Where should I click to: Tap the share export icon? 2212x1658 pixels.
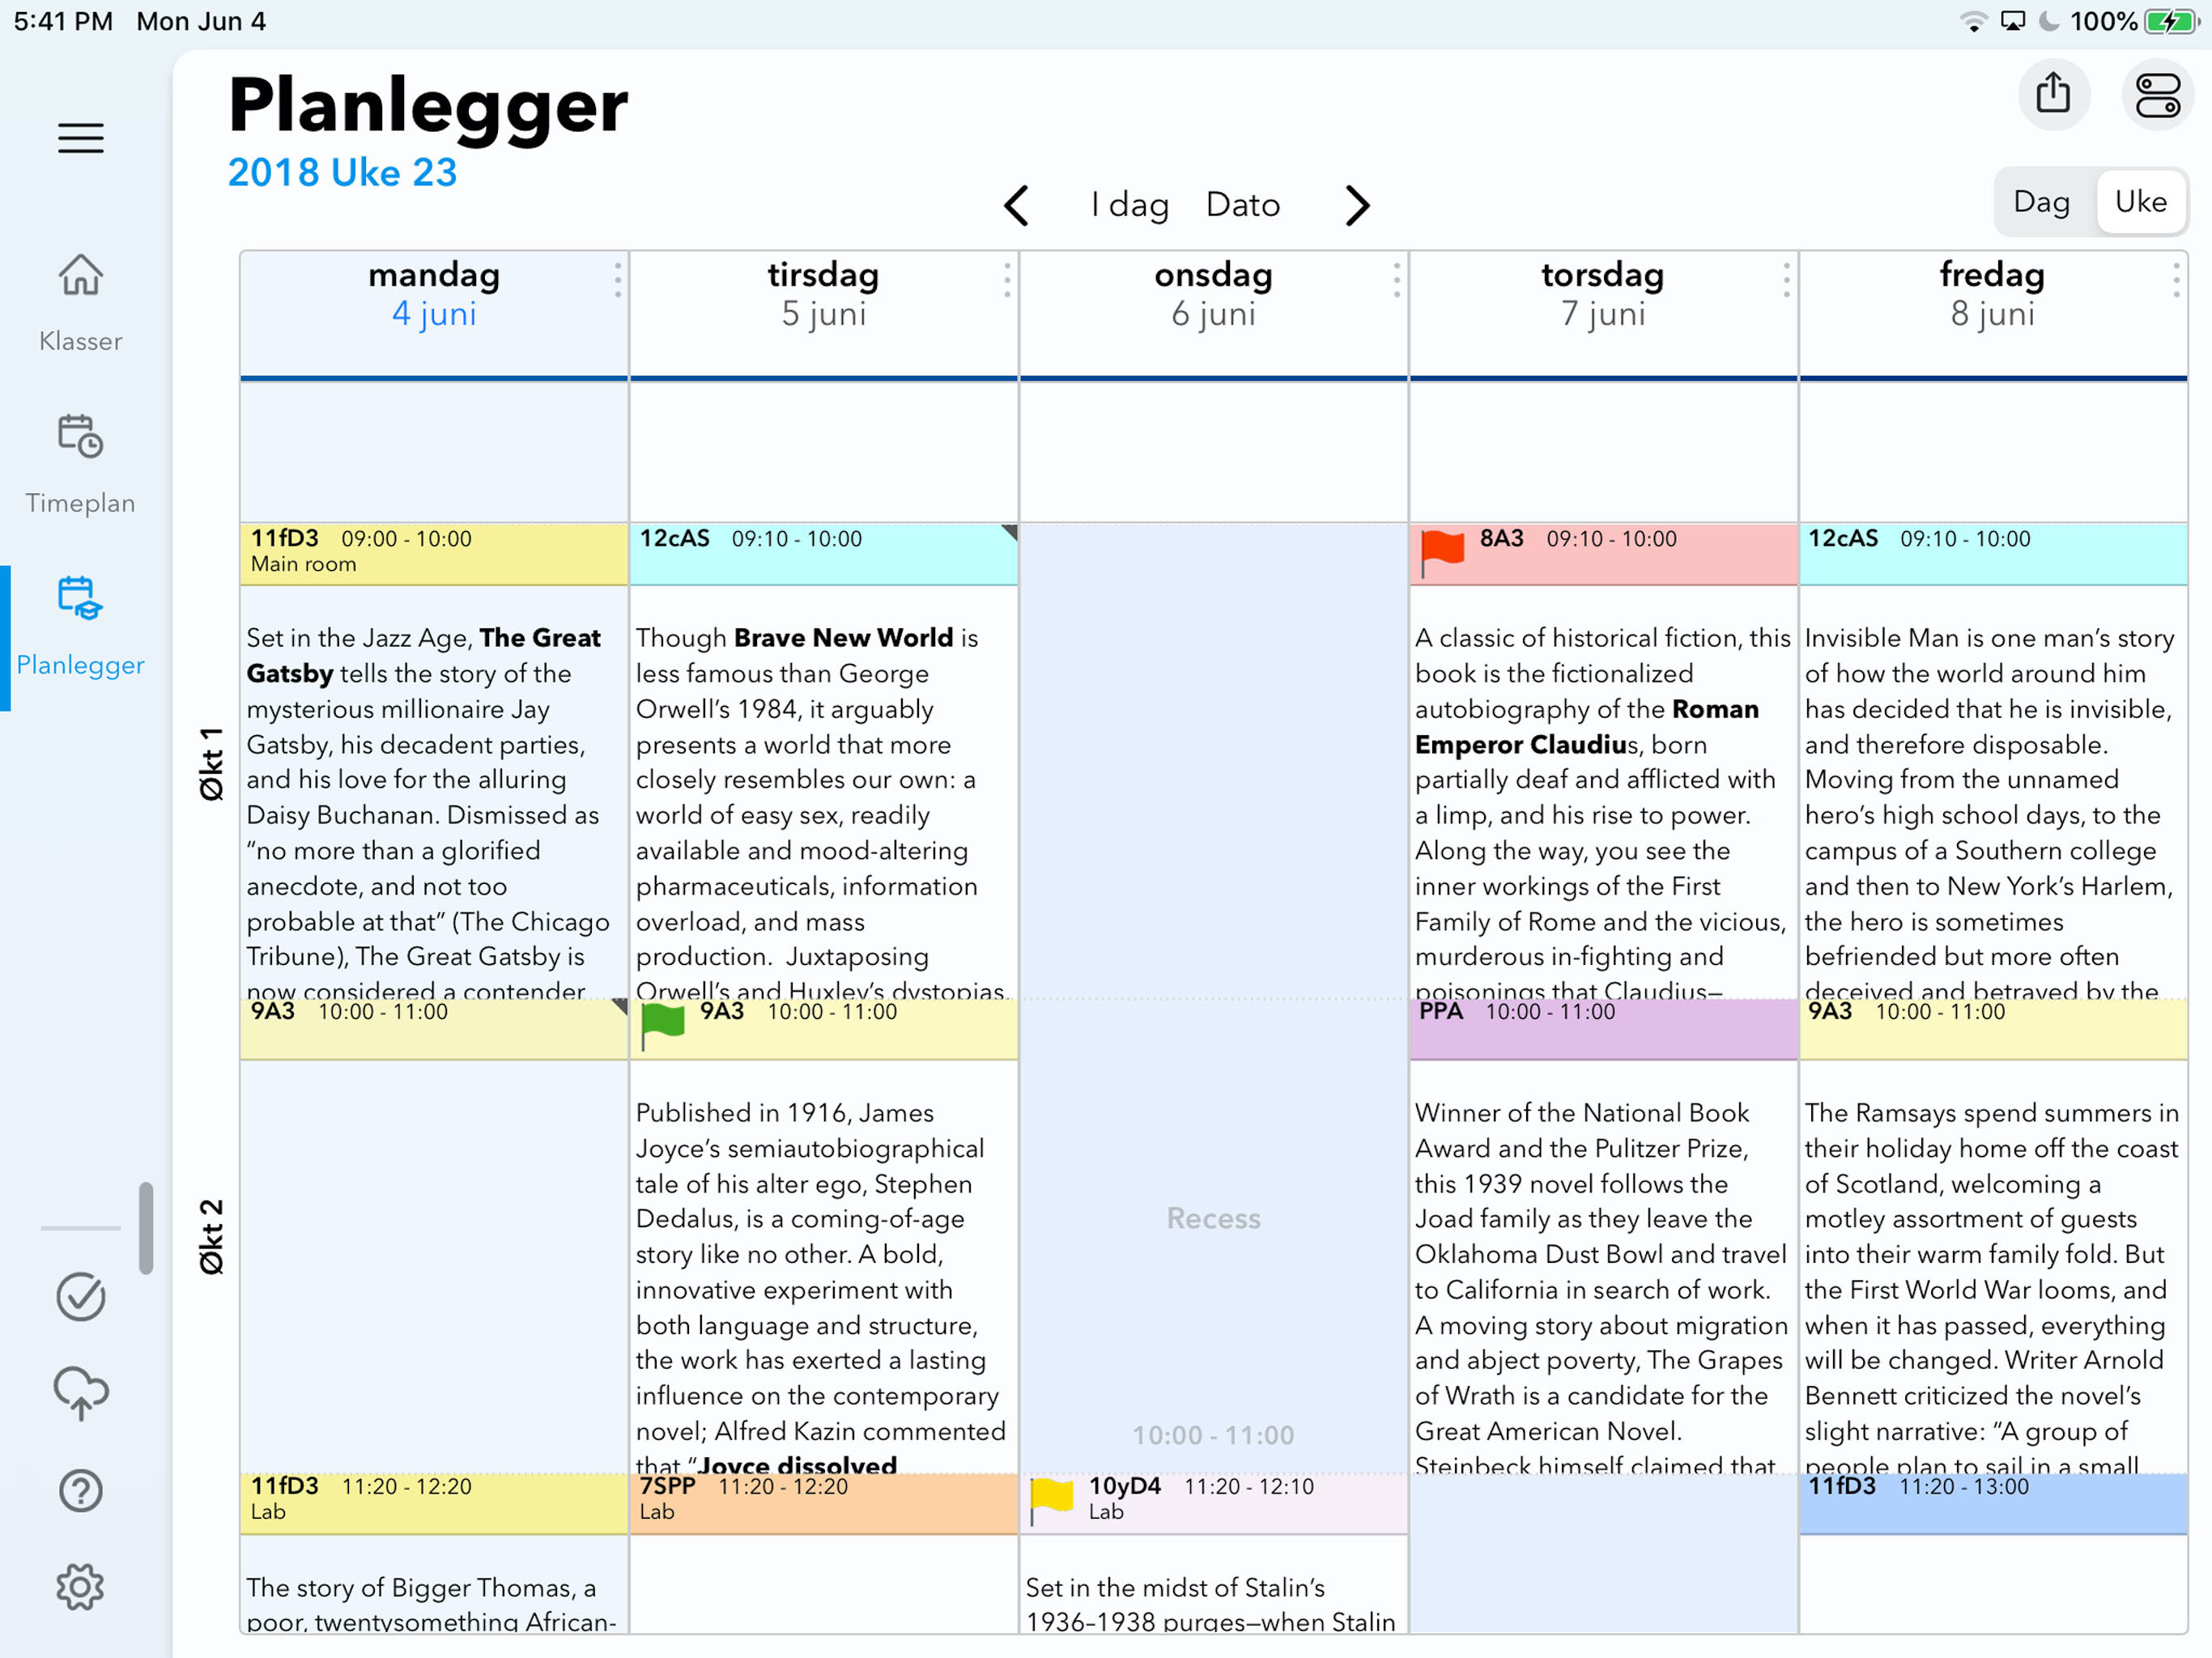pyautogui.click(x=2052, y=95)
